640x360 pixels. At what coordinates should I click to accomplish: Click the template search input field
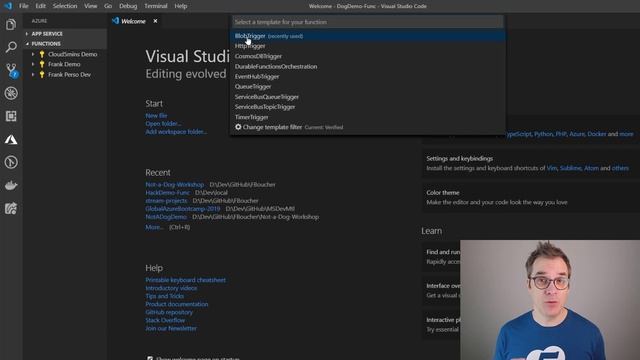tap(367, 22)
